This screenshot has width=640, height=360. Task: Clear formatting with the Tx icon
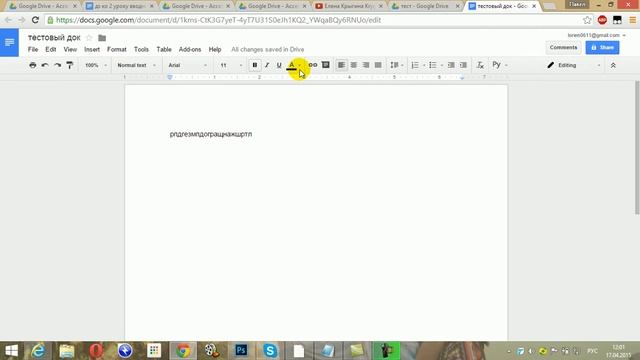tap(480, 65)
